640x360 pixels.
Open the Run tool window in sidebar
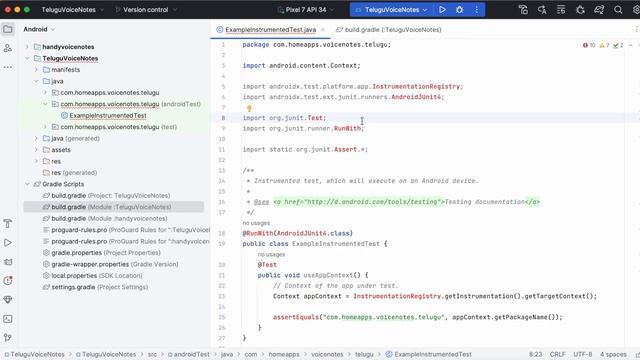[x=8, y=242]
